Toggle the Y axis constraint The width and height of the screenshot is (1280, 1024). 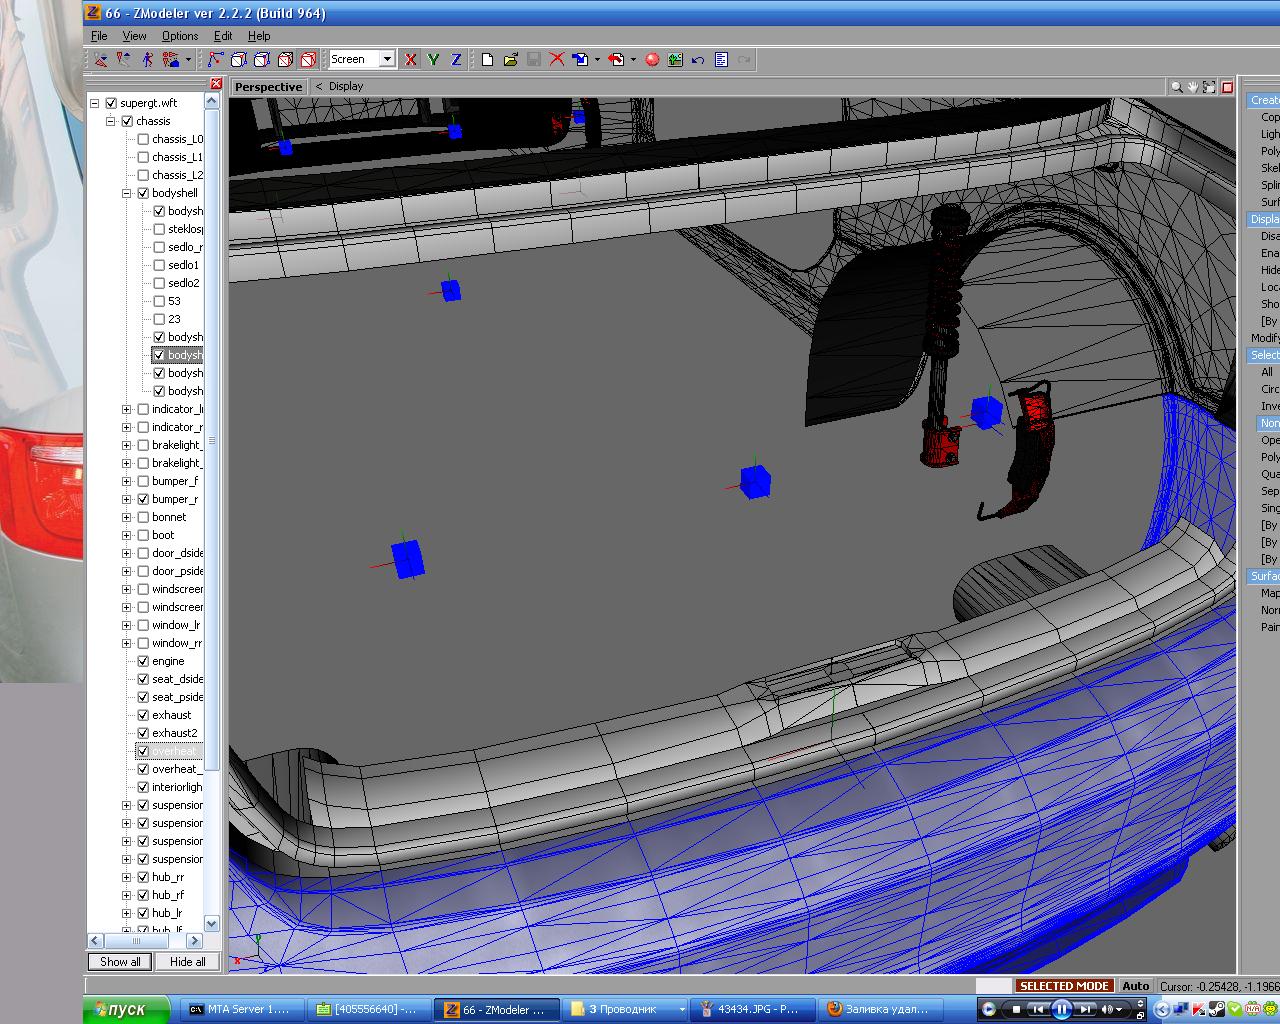click(x=433, y=60)
